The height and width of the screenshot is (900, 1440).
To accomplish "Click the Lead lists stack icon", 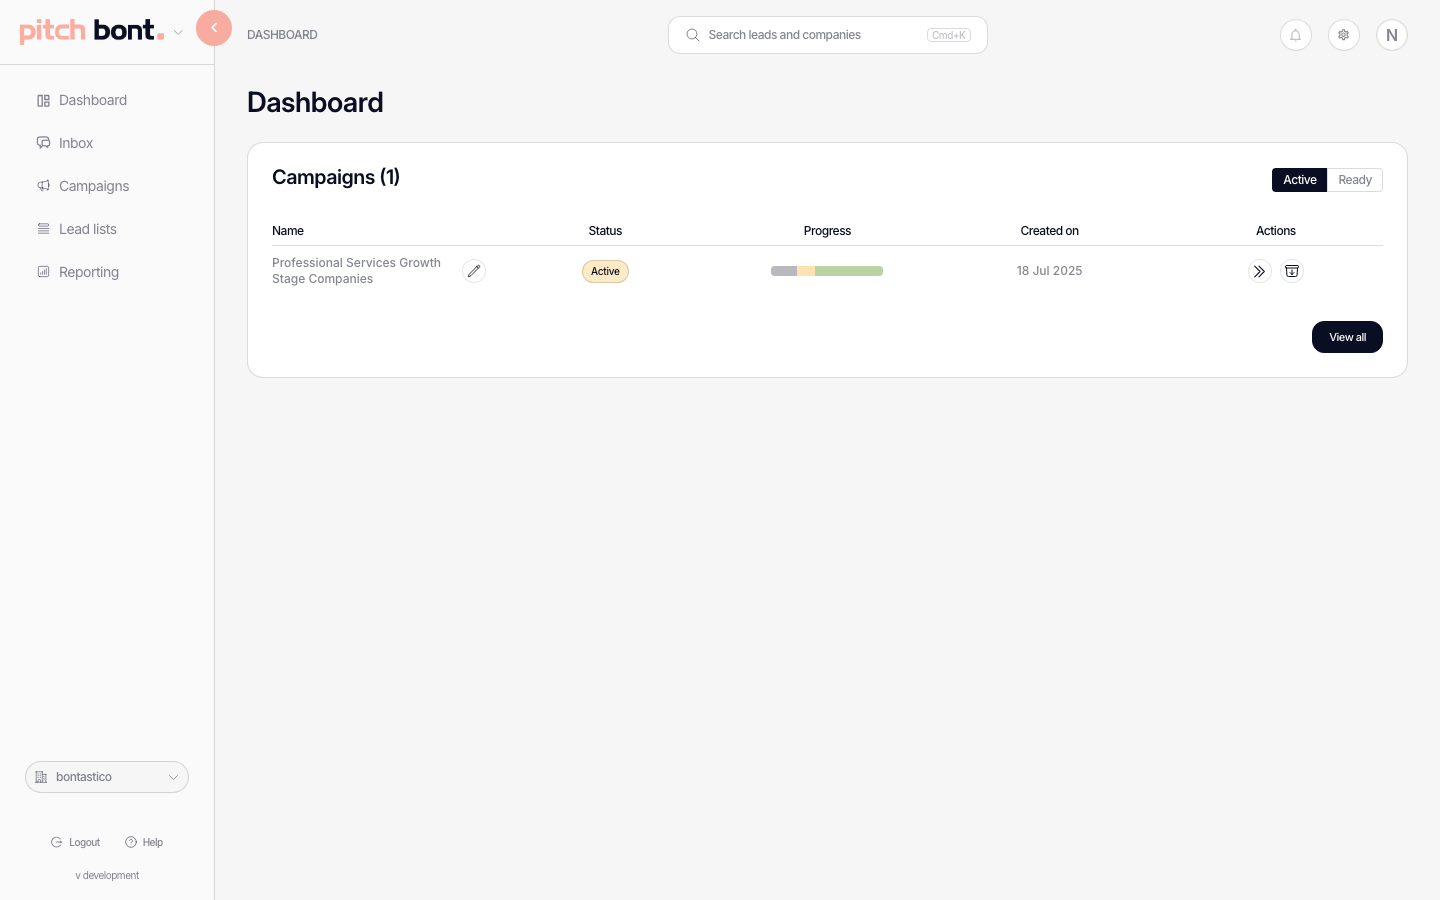I will click(43, 229).
